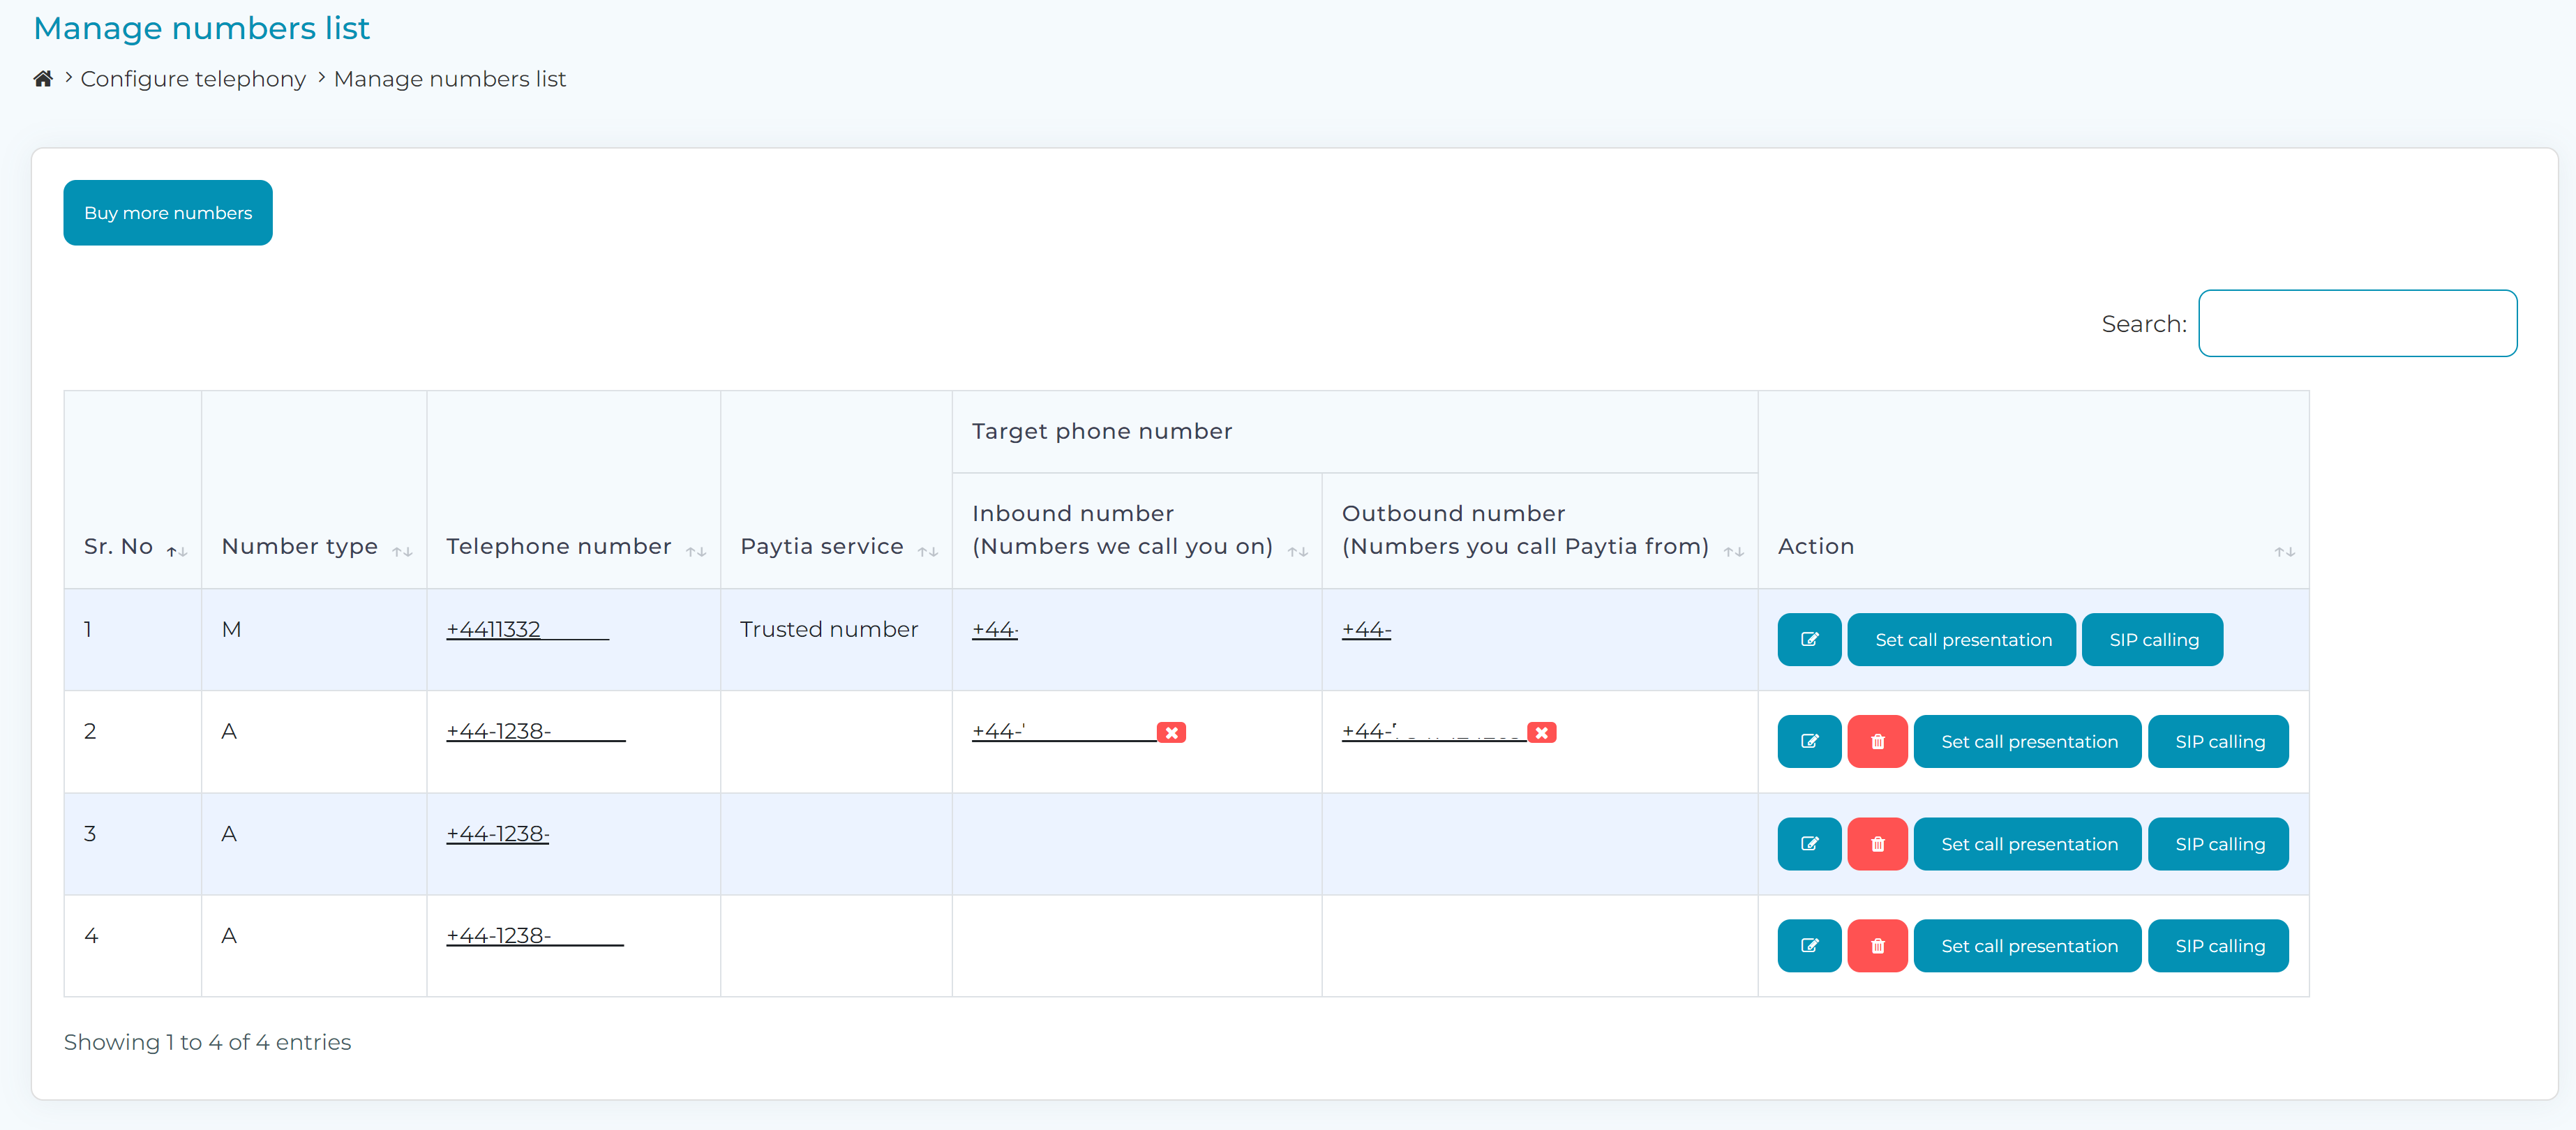Click the home icon in breadcrumb
The height and width of the screenshot is (1130, 2576).
(43, 79)
